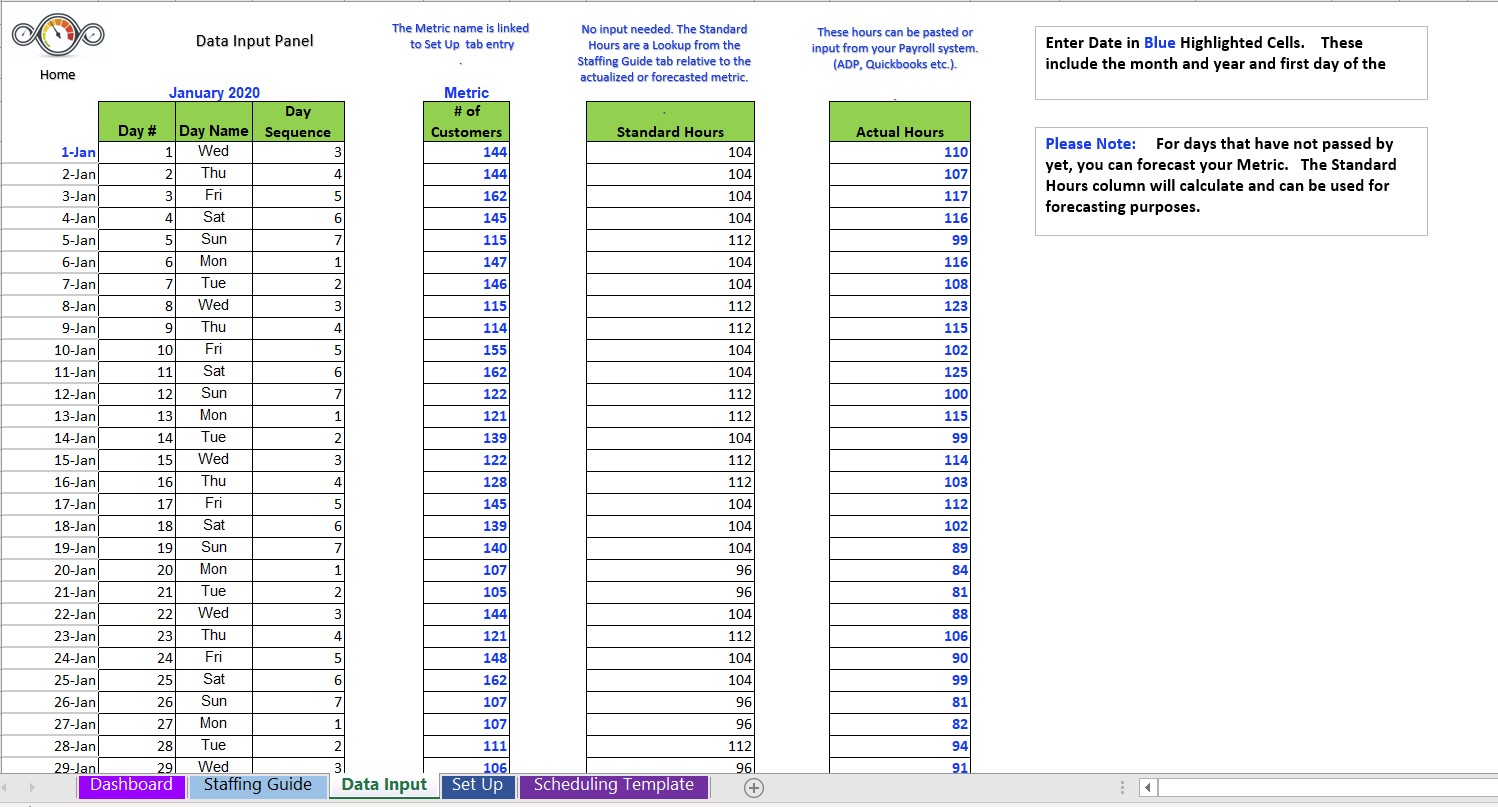Select customers cell for 24-Jan showing 148
1498x807 pixels.
466,658
